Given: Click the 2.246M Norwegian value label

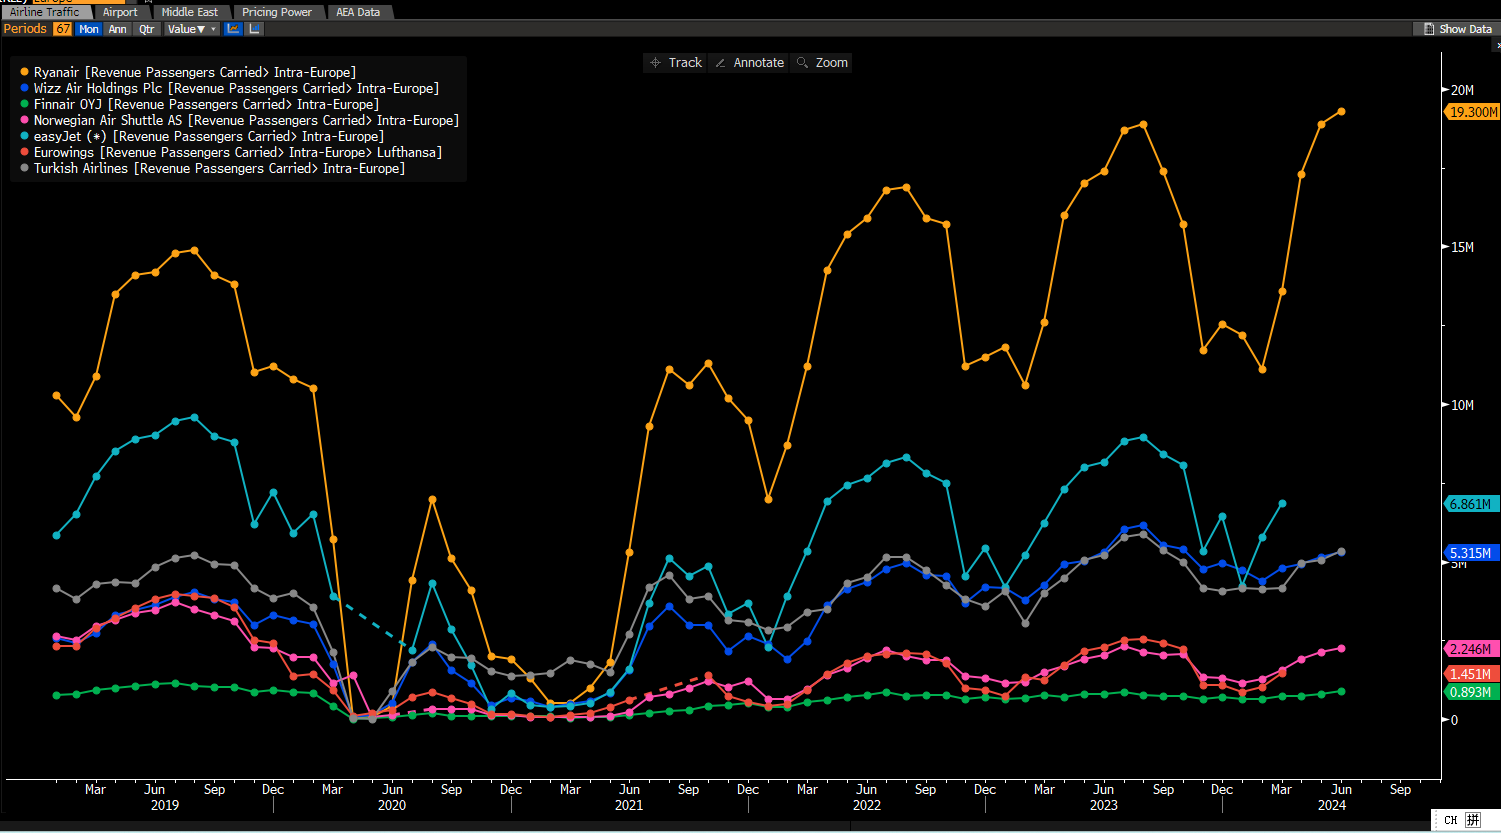Looking at the screenshot, I should tap(1470, 649).
